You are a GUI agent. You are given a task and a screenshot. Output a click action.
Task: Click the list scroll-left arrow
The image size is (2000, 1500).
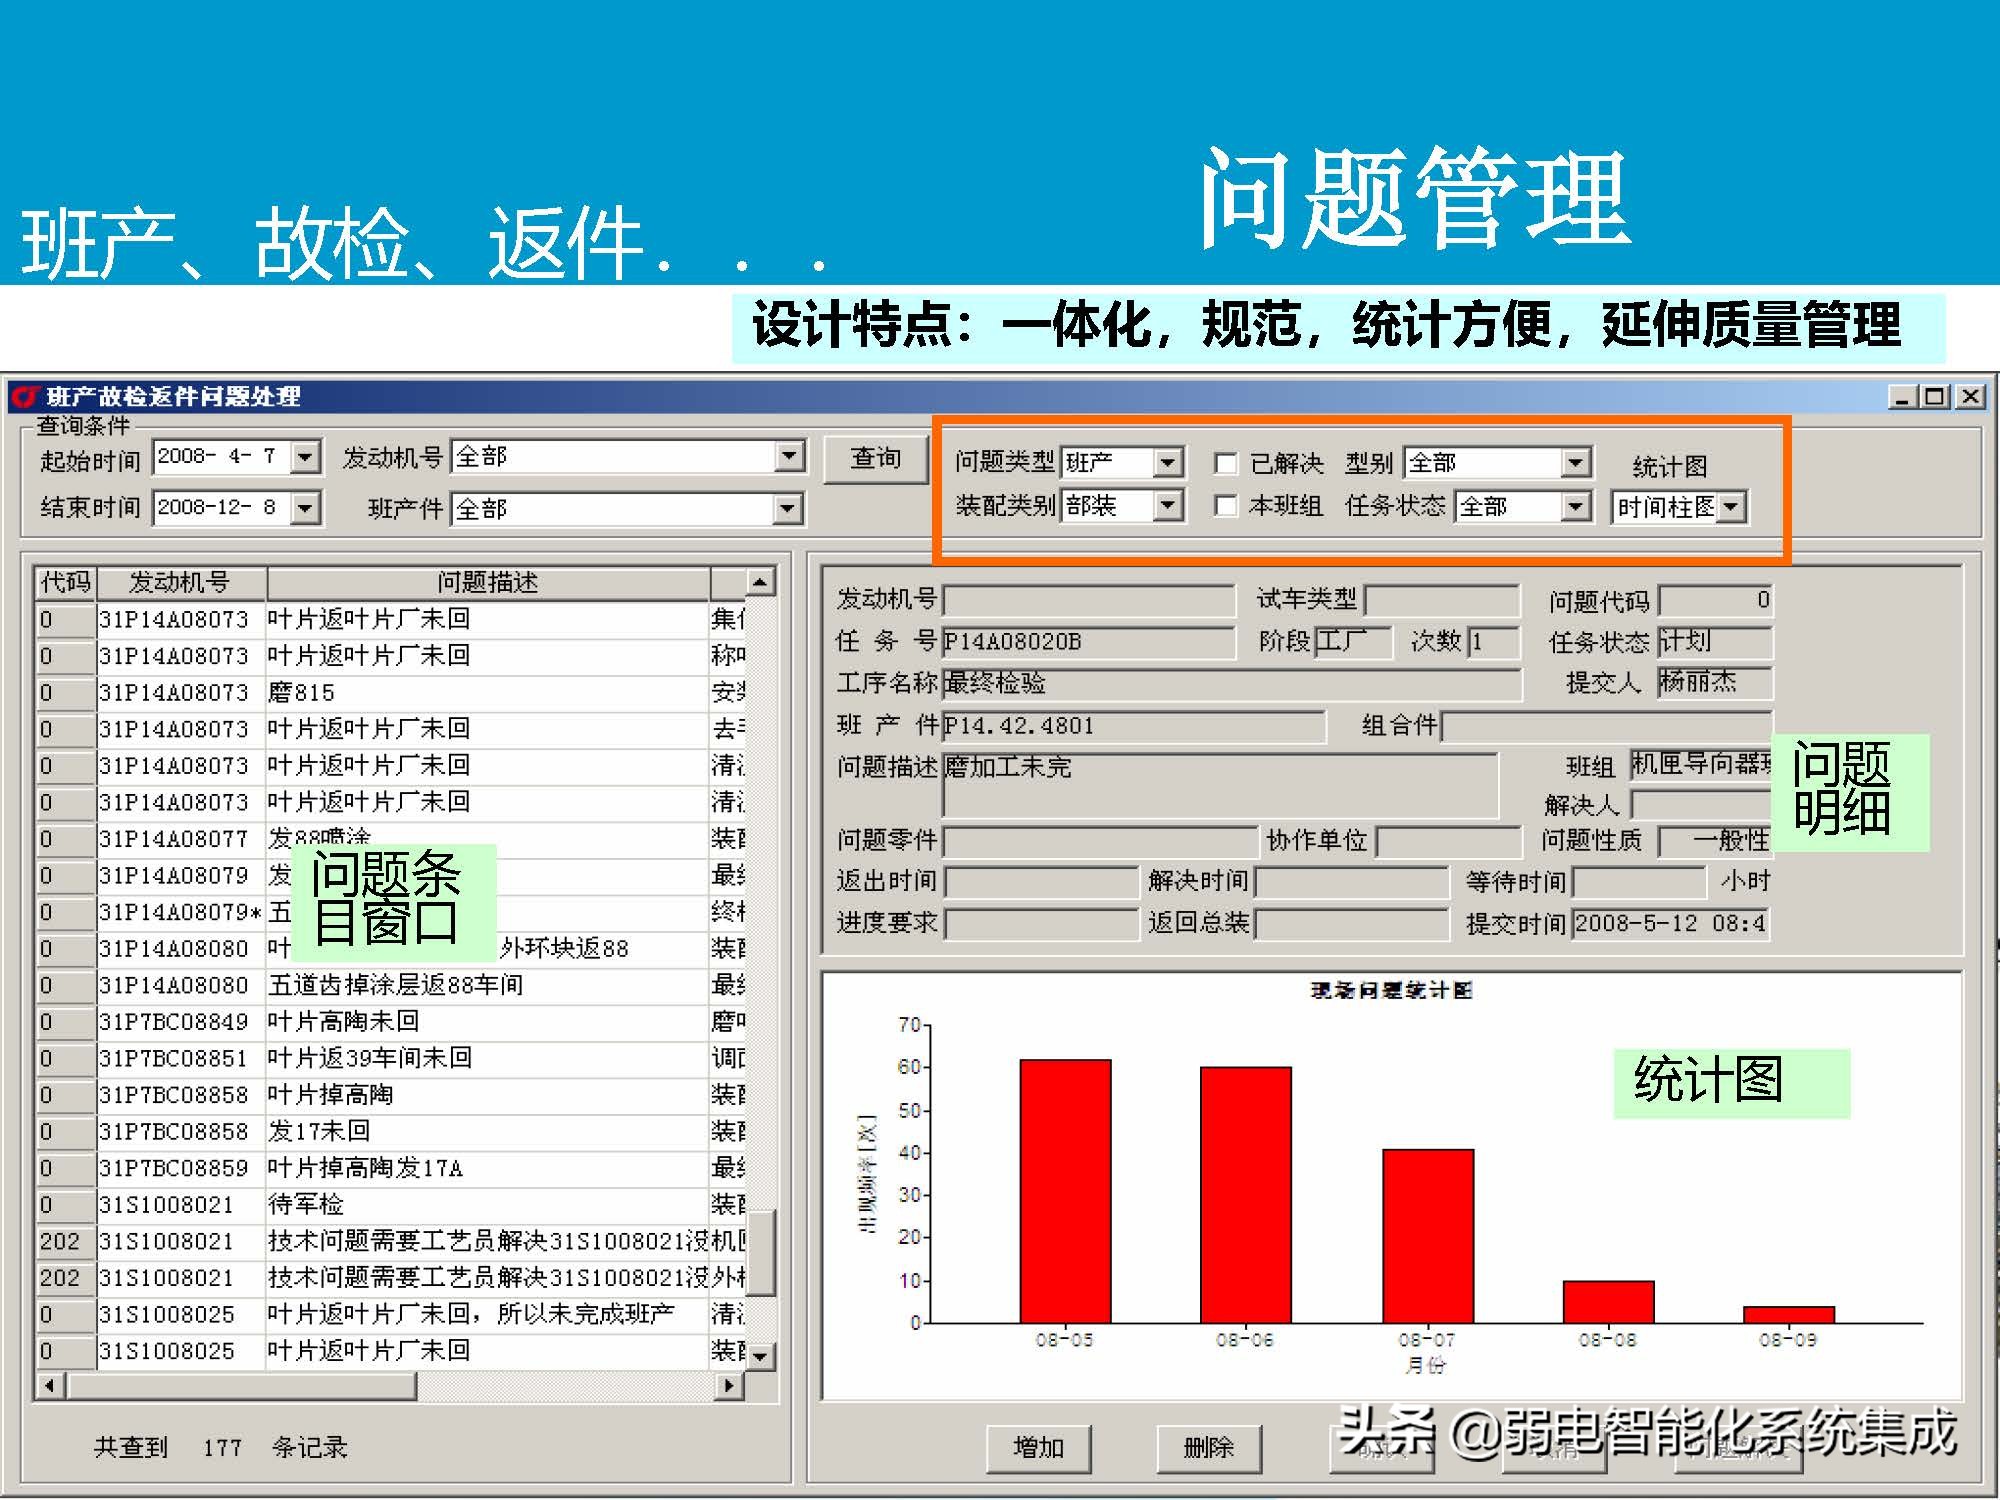[50, 1386]
